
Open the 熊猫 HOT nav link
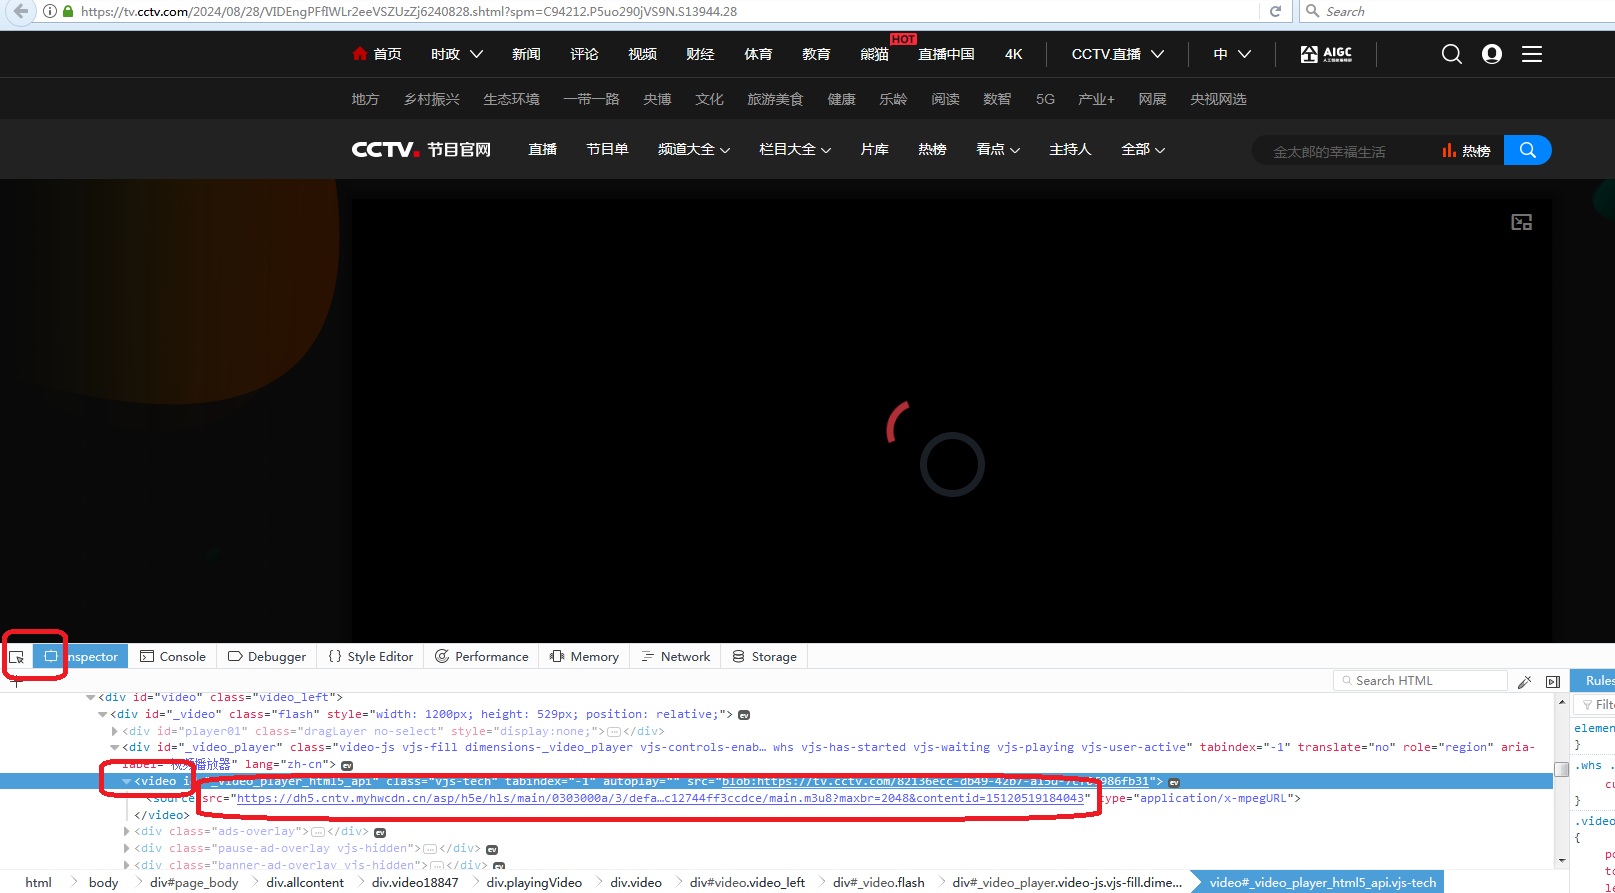tap(875, 54)
